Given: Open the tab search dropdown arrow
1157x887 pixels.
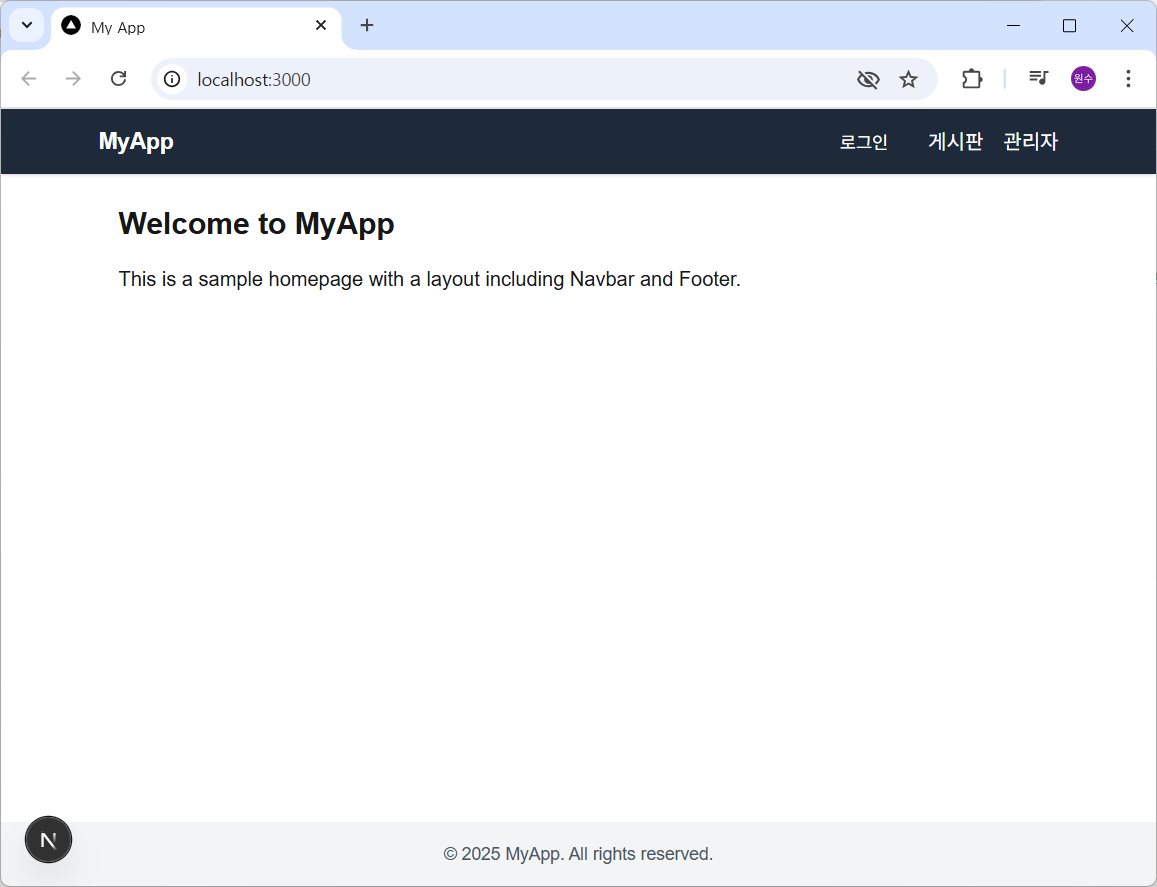Looking at the screenshot, I should click(27, 26).
